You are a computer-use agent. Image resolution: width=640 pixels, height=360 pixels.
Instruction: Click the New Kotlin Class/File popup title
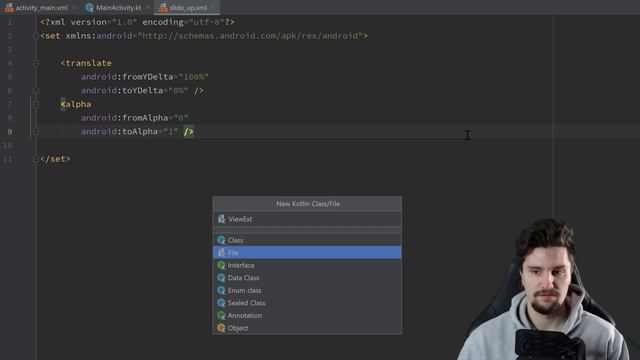[x=308, y=204]
